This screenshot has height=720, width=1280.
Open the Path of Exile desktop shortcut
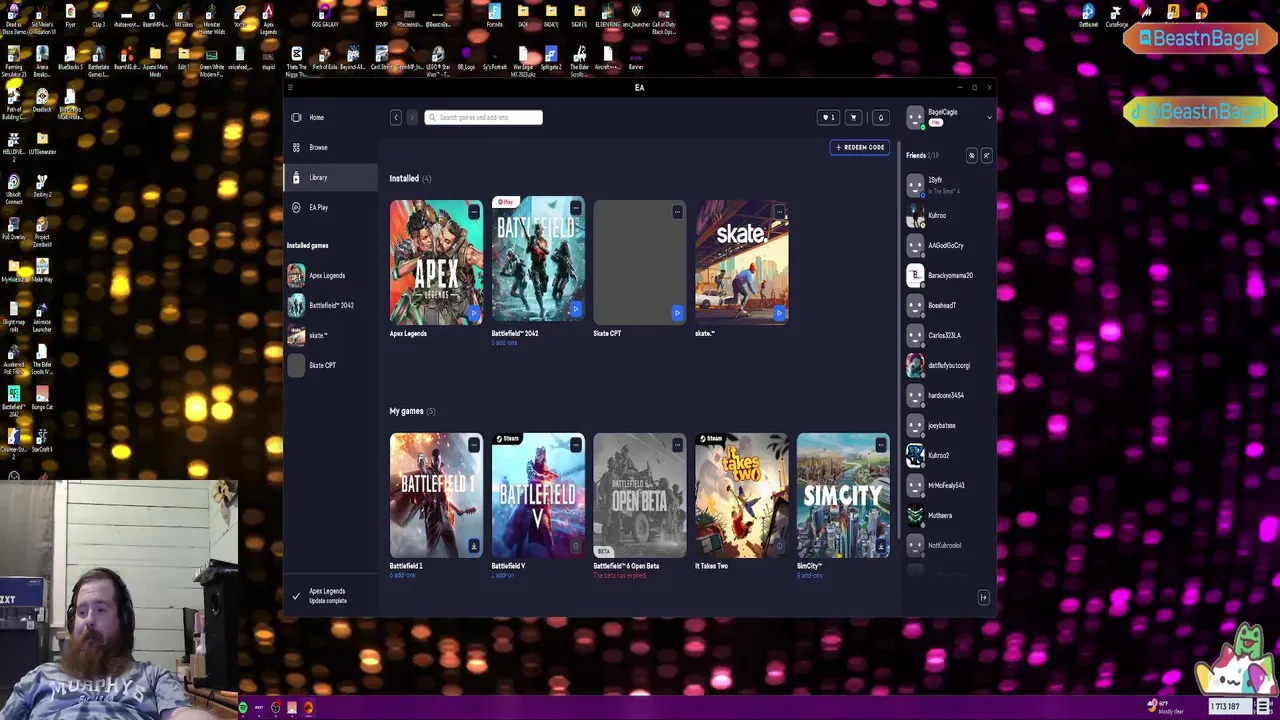pos(324,58)
